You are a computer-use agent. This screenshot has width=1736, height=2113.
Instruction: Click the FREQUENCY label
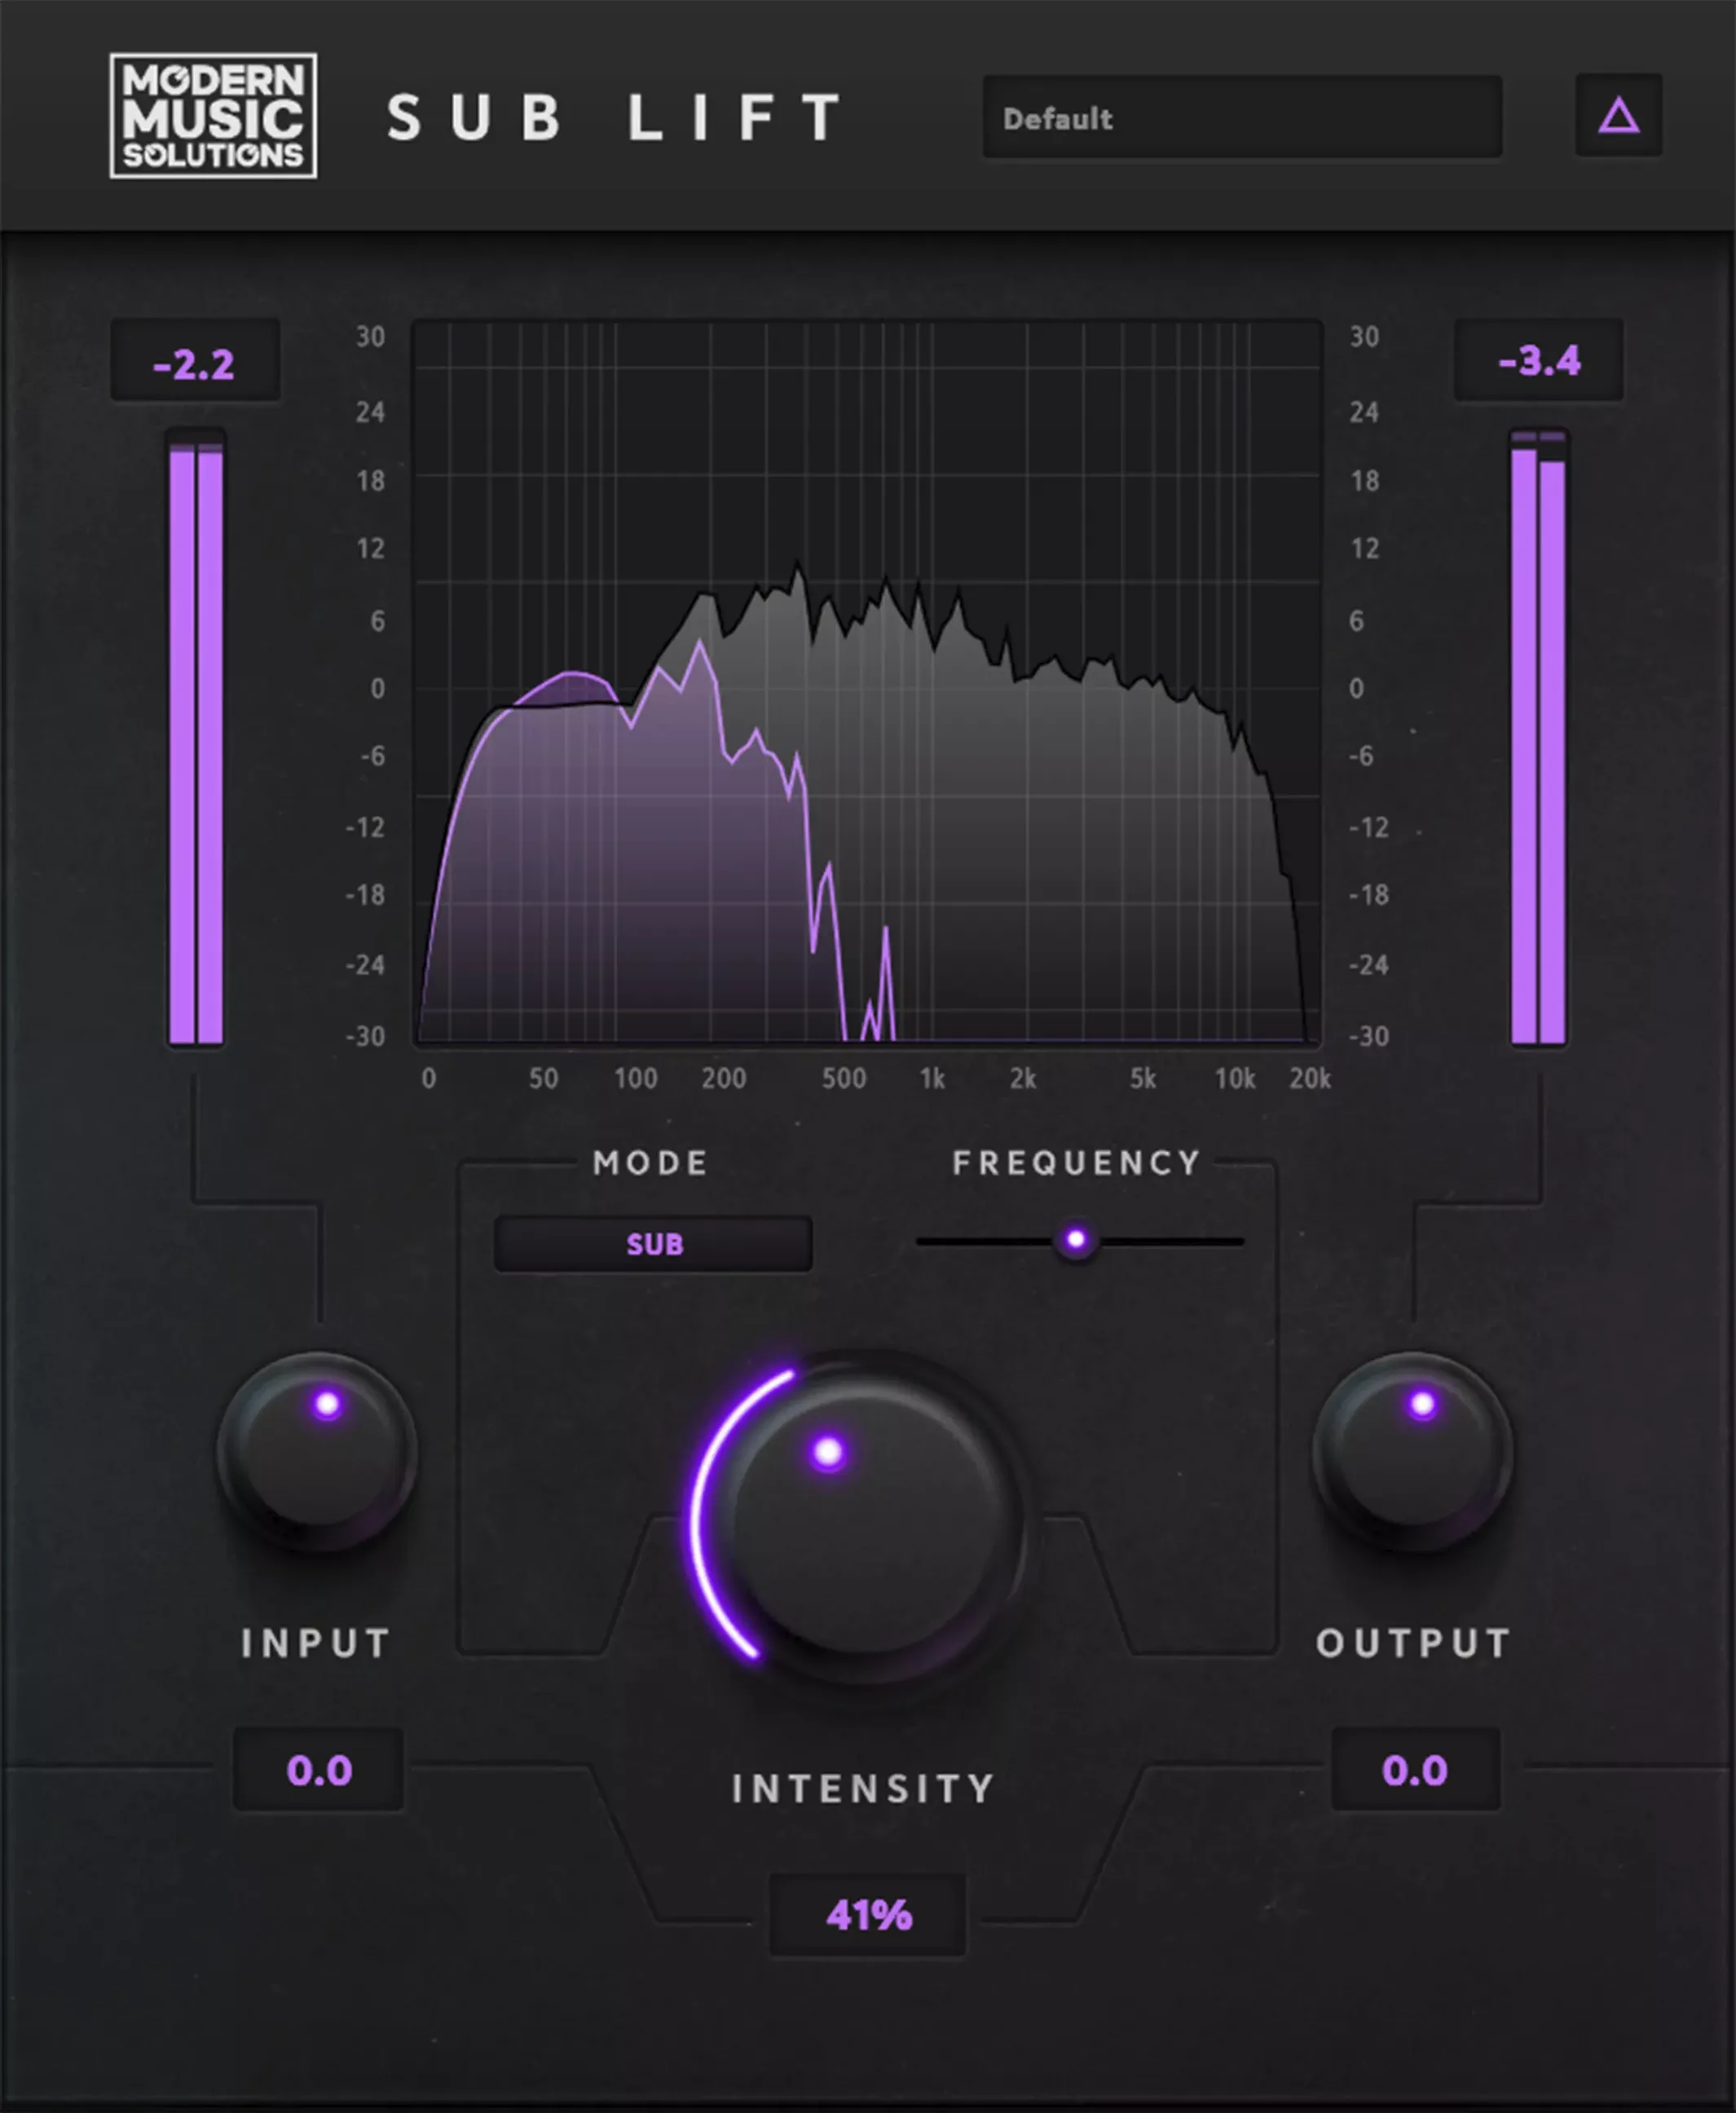tap(1076, 1163)
